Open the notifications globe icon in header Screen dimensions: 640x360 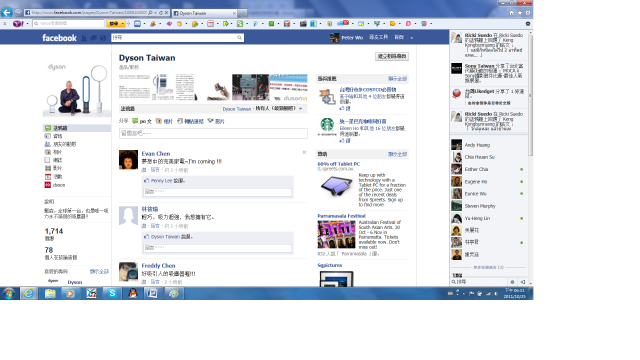(x=103, y=38)
